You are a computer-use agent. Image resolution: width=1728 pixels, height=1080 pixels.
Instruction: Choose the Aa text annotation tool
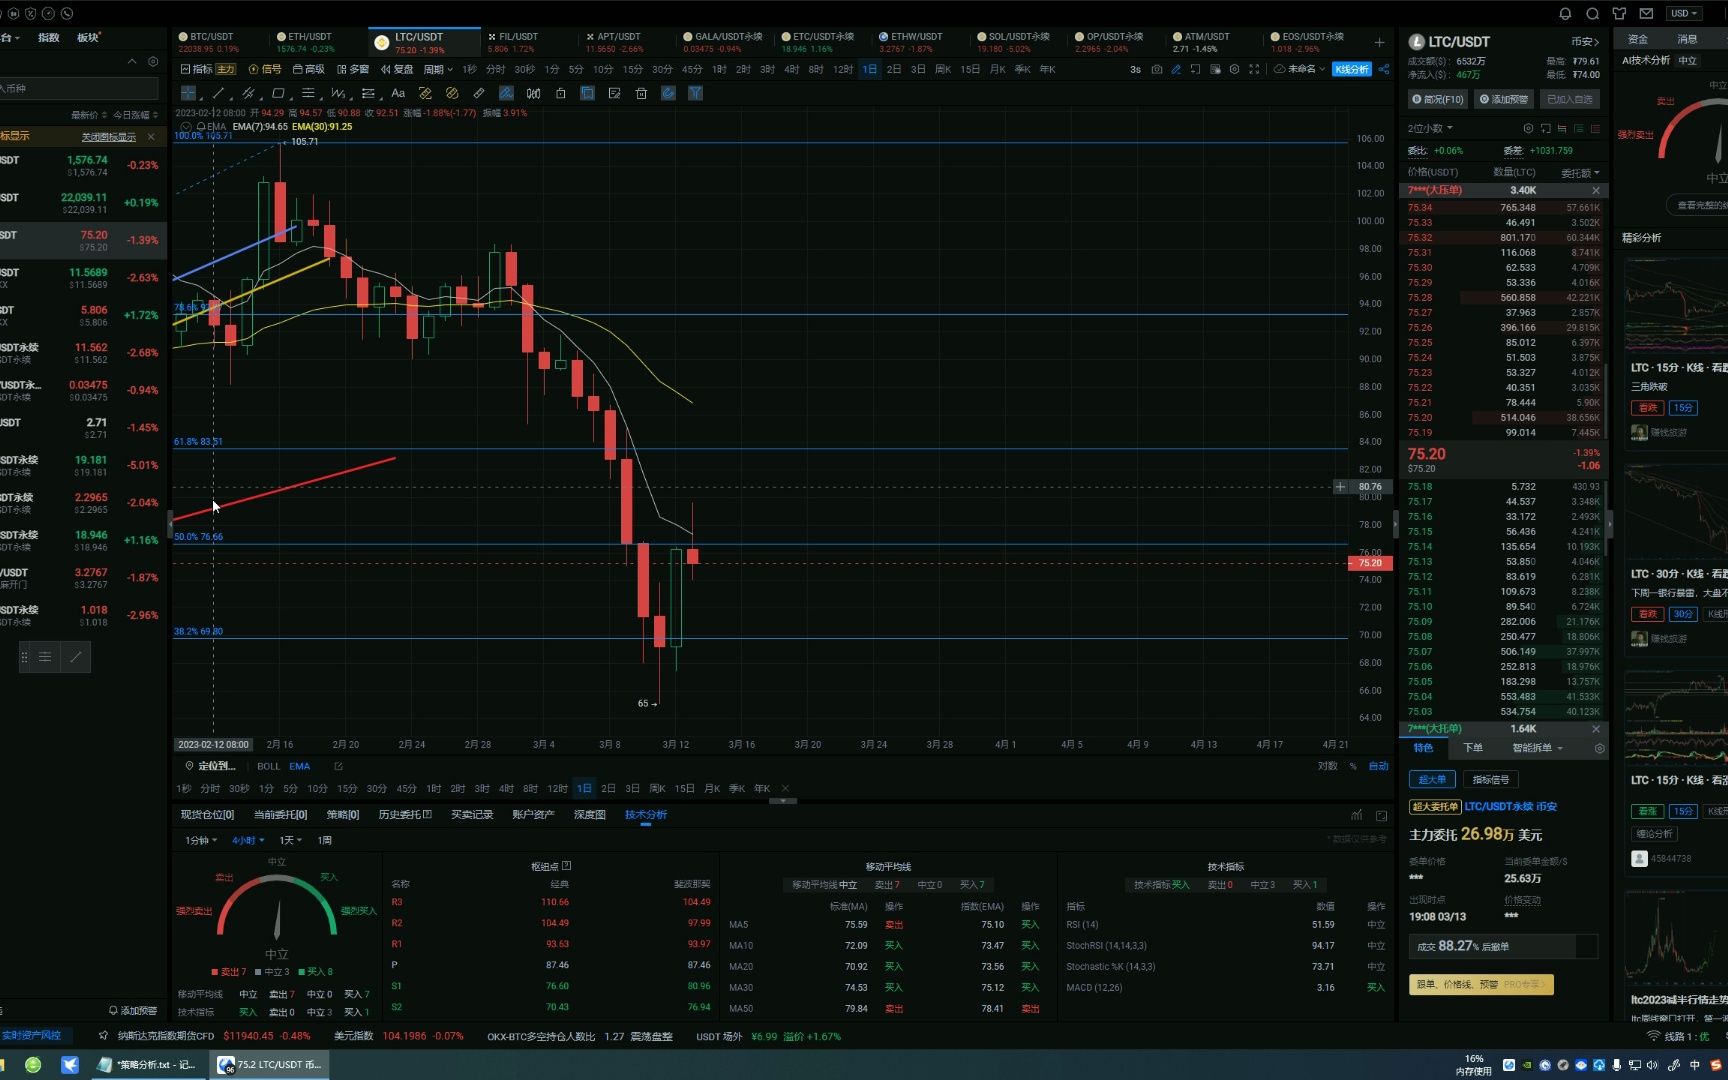pyautogui.click(x=398, y=93)
